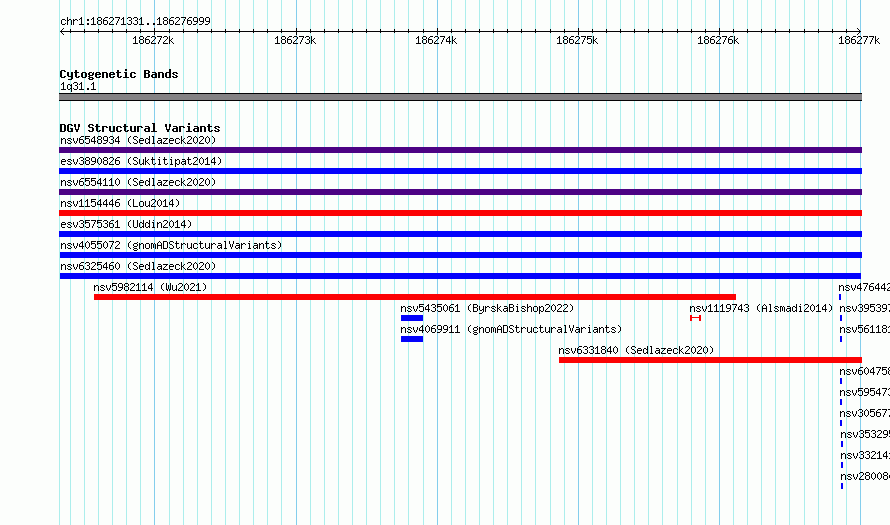Select the blue bar under nsv6325460
The image size is (890, 525).
click(x=460, y=276)
